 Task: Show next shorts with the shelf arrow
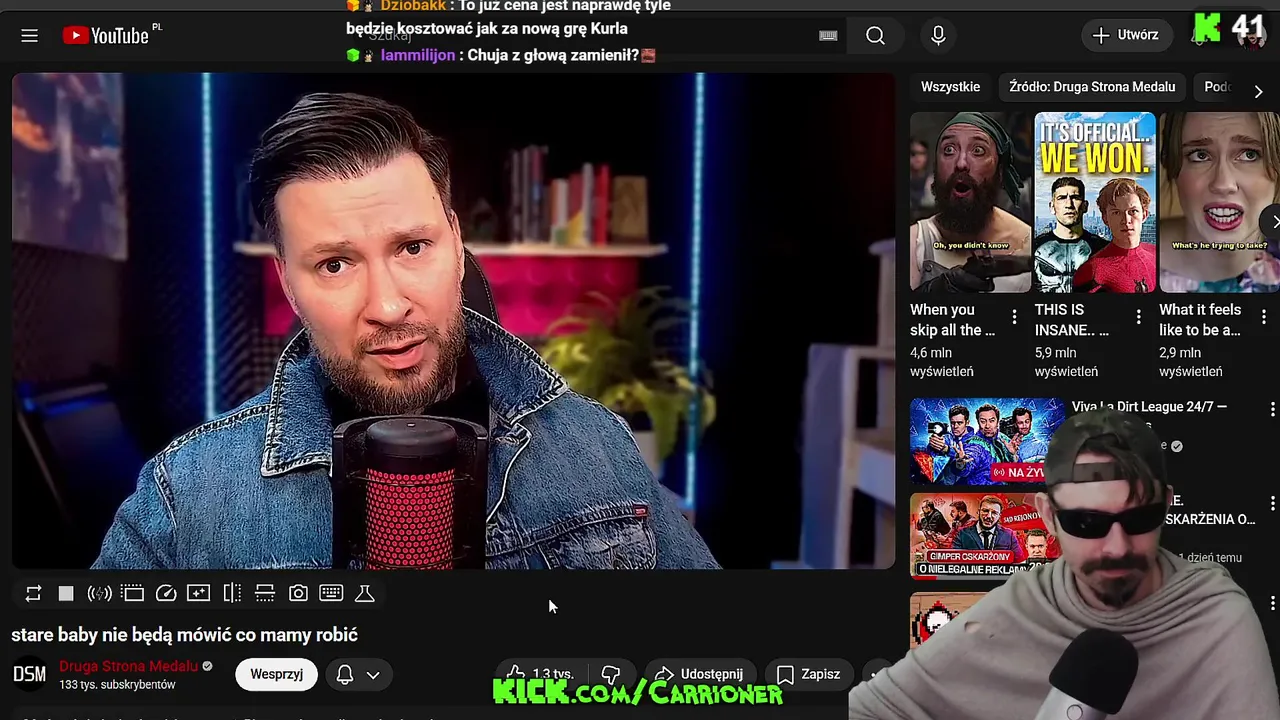click(1272, 221)
